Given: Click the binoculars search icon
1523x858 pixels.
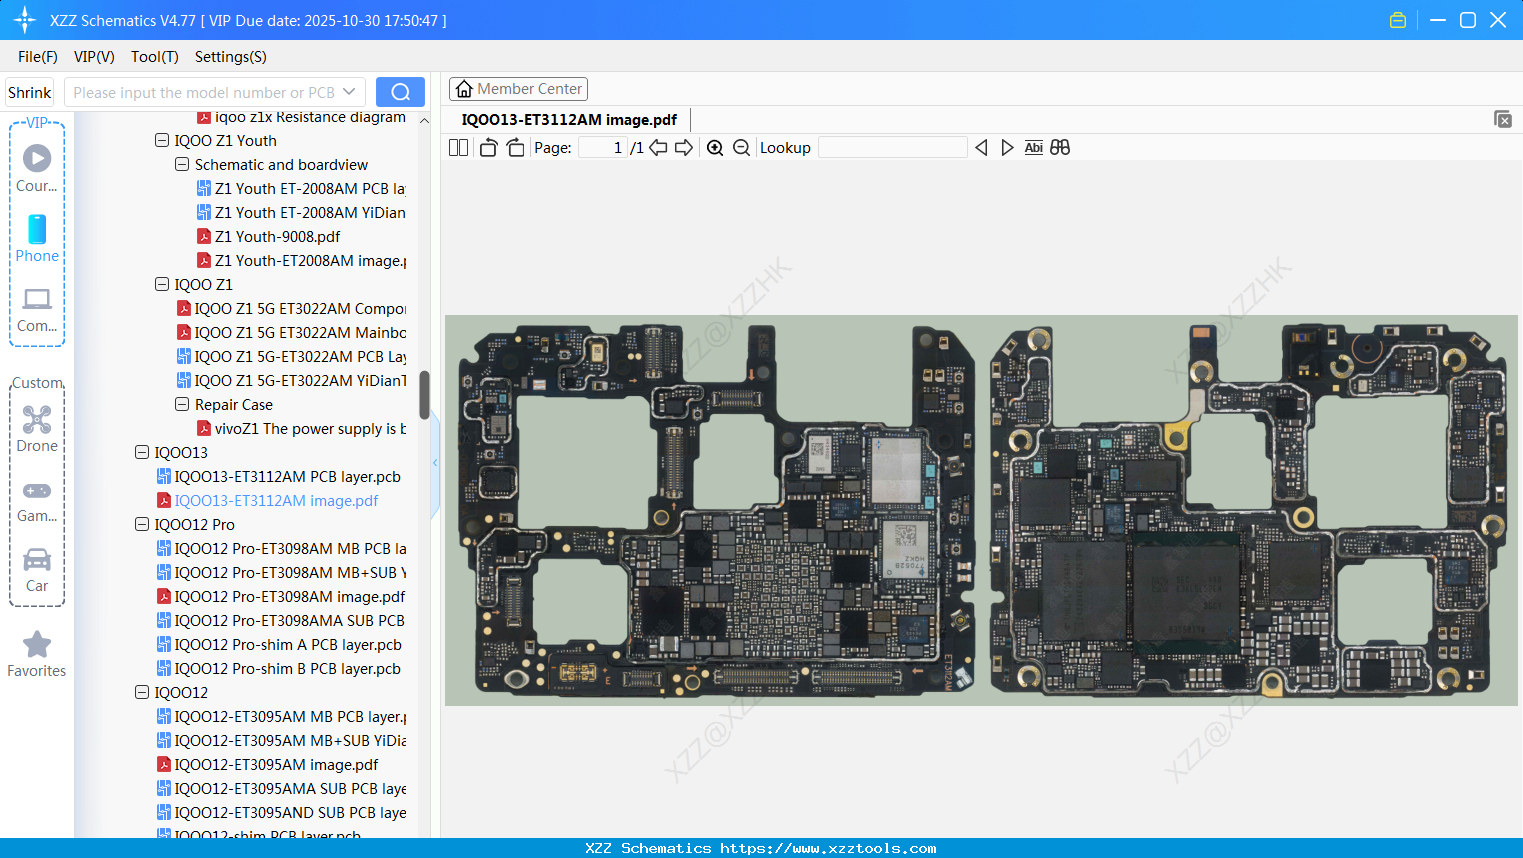Looking at the screenshot, I should [1060, 147].
